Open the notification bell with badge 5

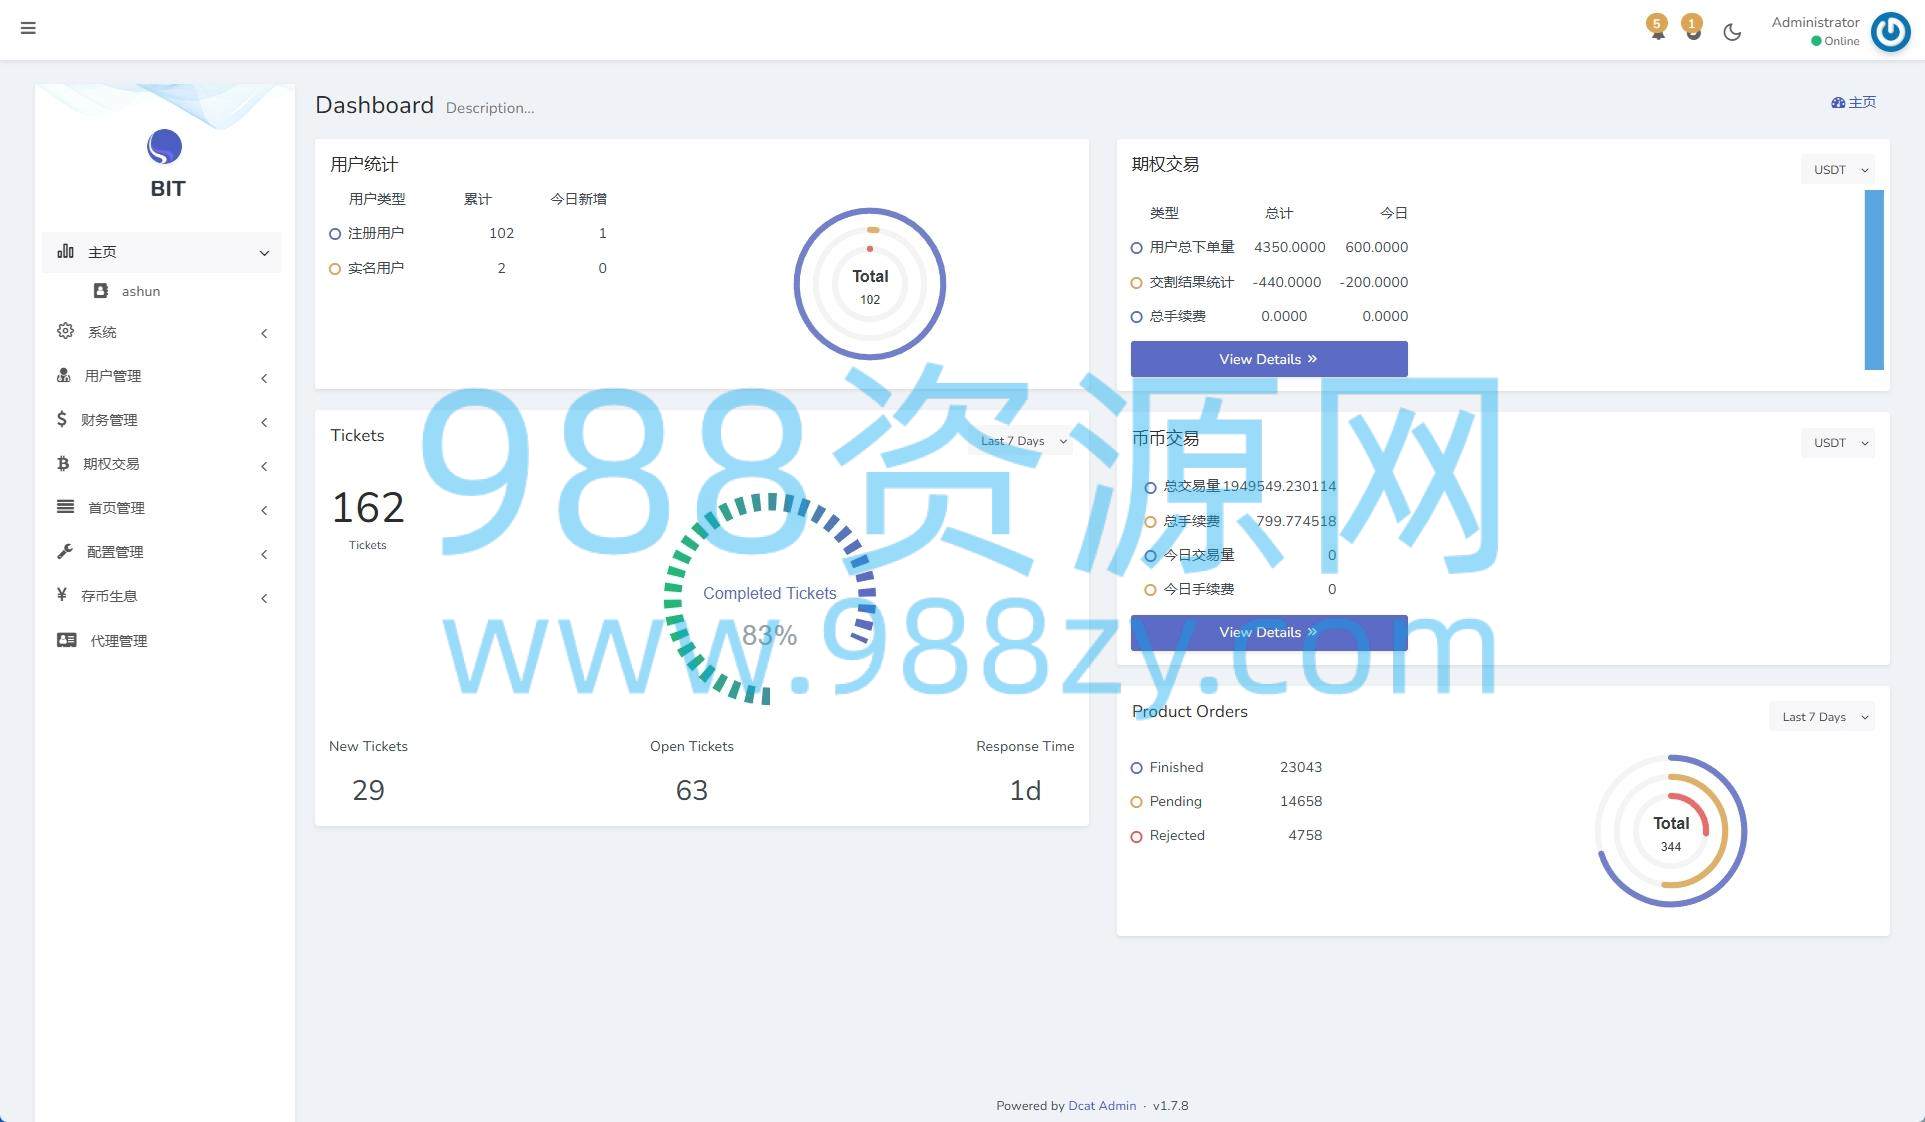(1657, 28)
